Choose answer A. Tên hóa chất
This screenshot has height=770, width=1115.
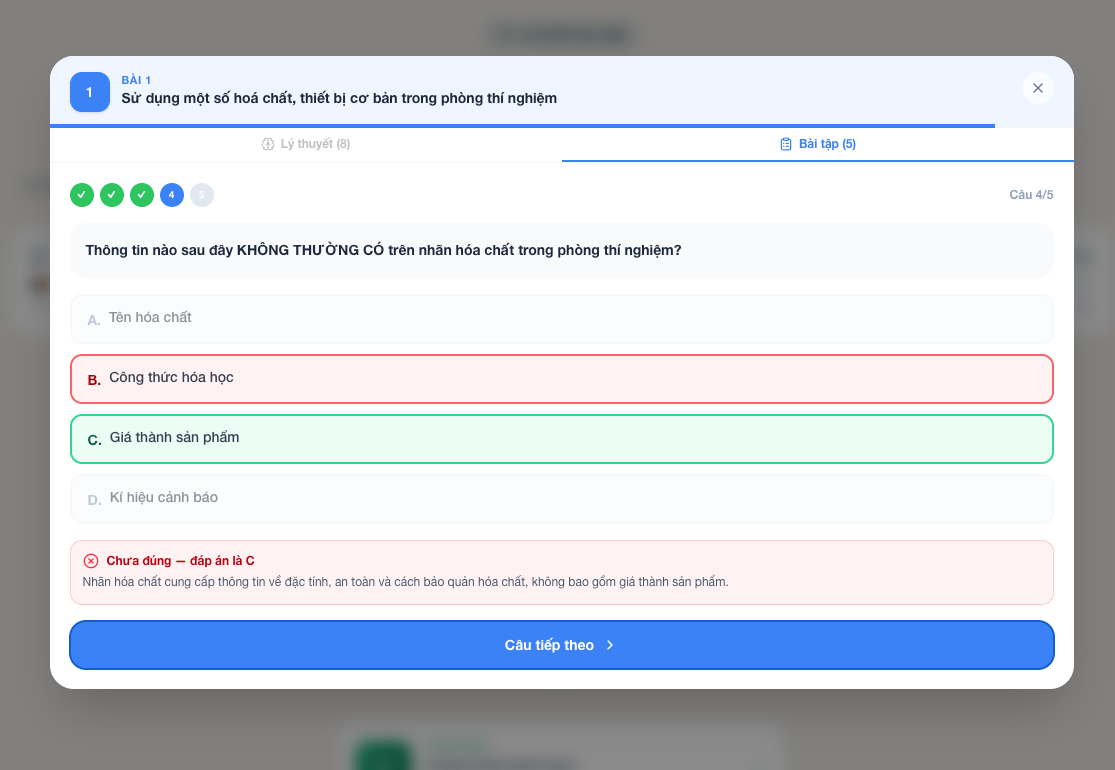coord(562,319)
